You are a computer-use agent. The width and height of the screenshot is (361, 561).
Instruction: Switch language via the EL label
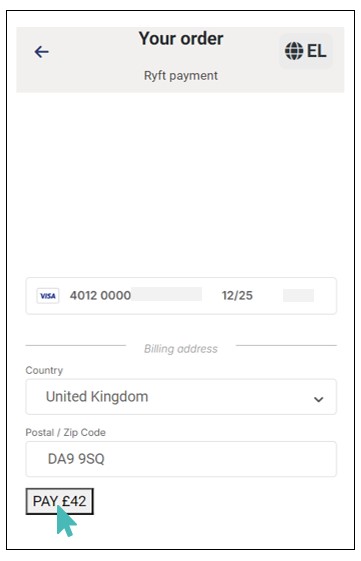tap(316, 51)
